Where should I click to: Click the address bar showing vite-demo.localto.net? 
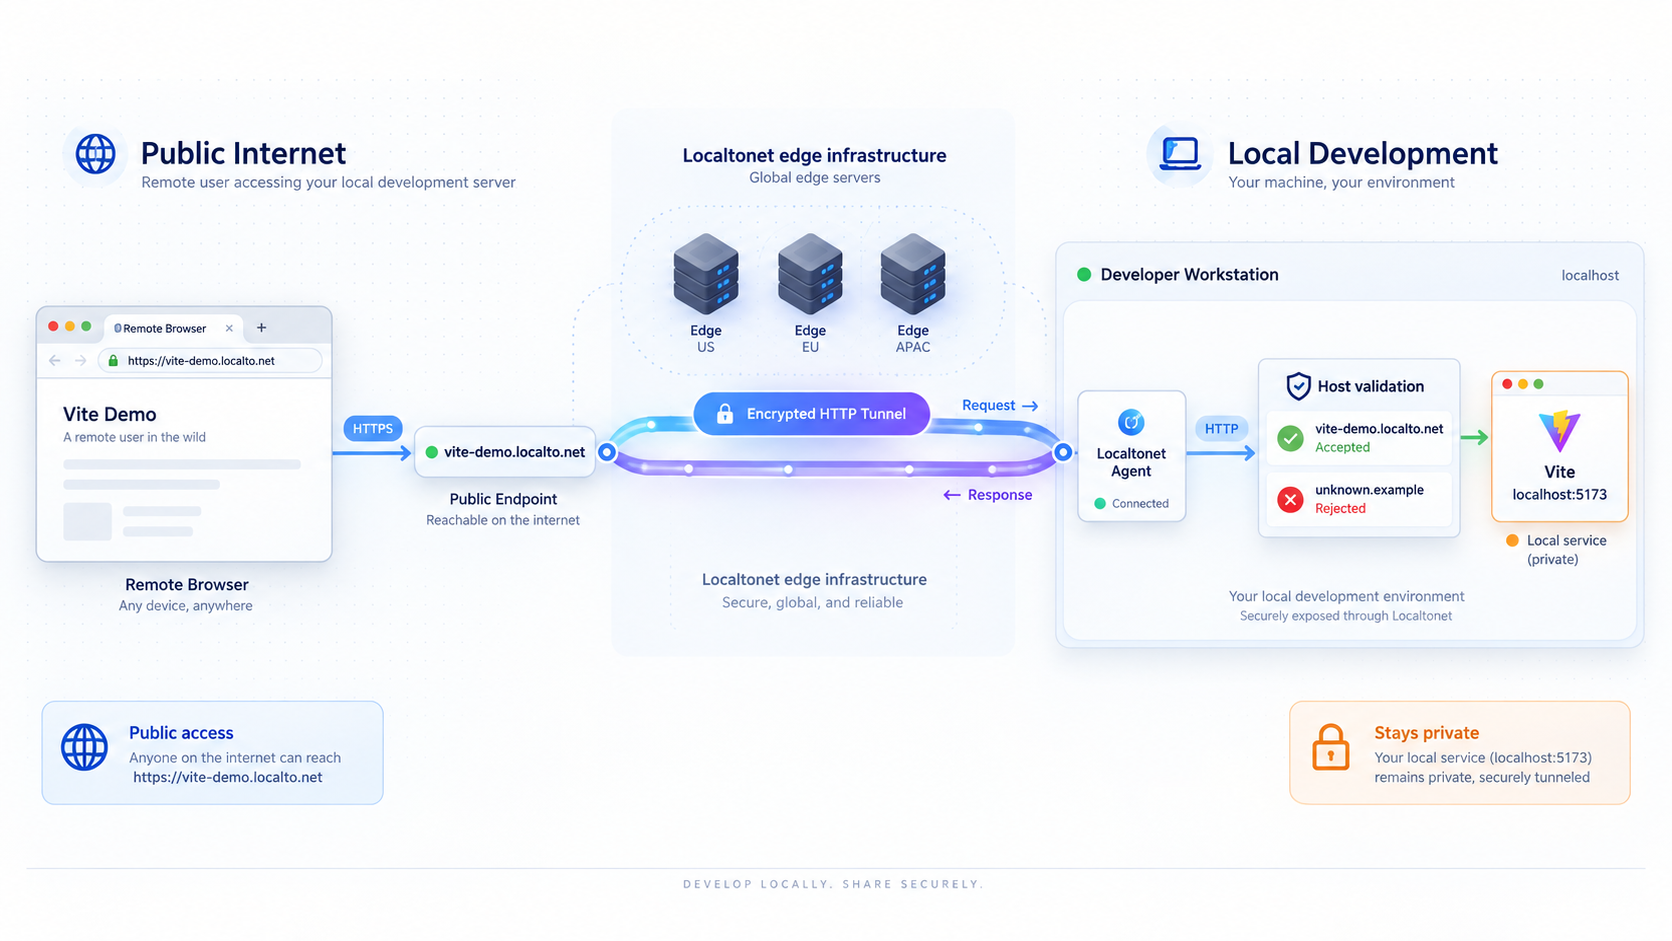point(210,361)
